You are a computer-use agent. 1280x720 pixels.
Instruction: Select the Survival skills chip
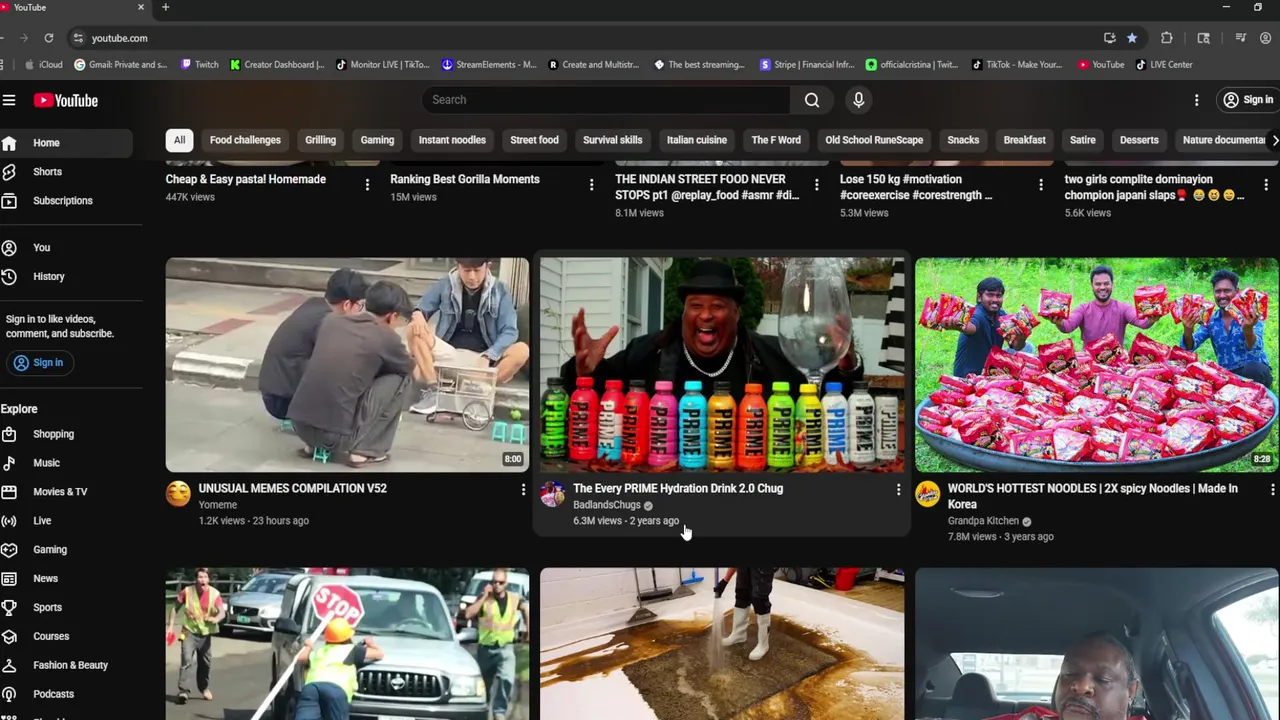click(x=613, y=140)
